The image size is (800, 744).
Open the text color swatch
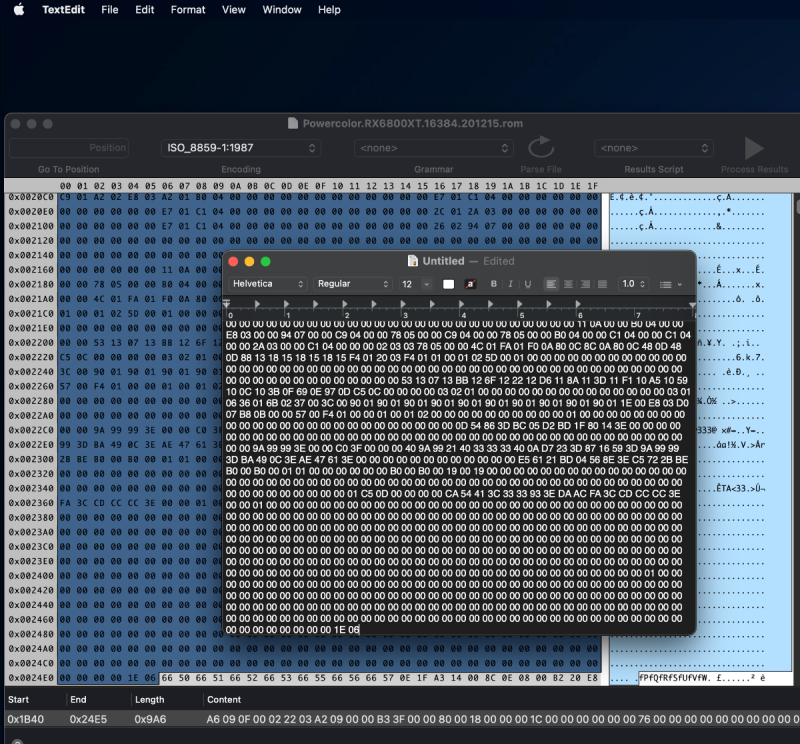pyautogui.click(x=448, y=284)
